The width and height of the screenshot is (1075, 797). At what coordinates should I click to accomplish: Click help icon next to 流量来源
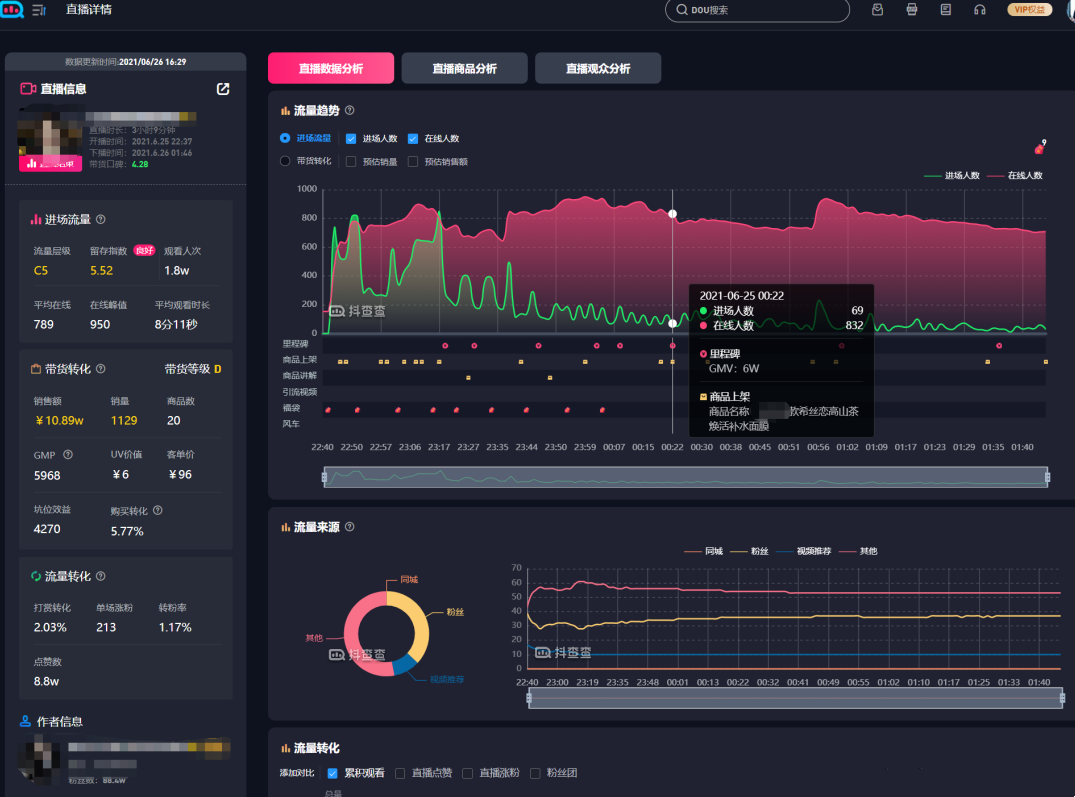pyautogui.click(x=349, y=527)
